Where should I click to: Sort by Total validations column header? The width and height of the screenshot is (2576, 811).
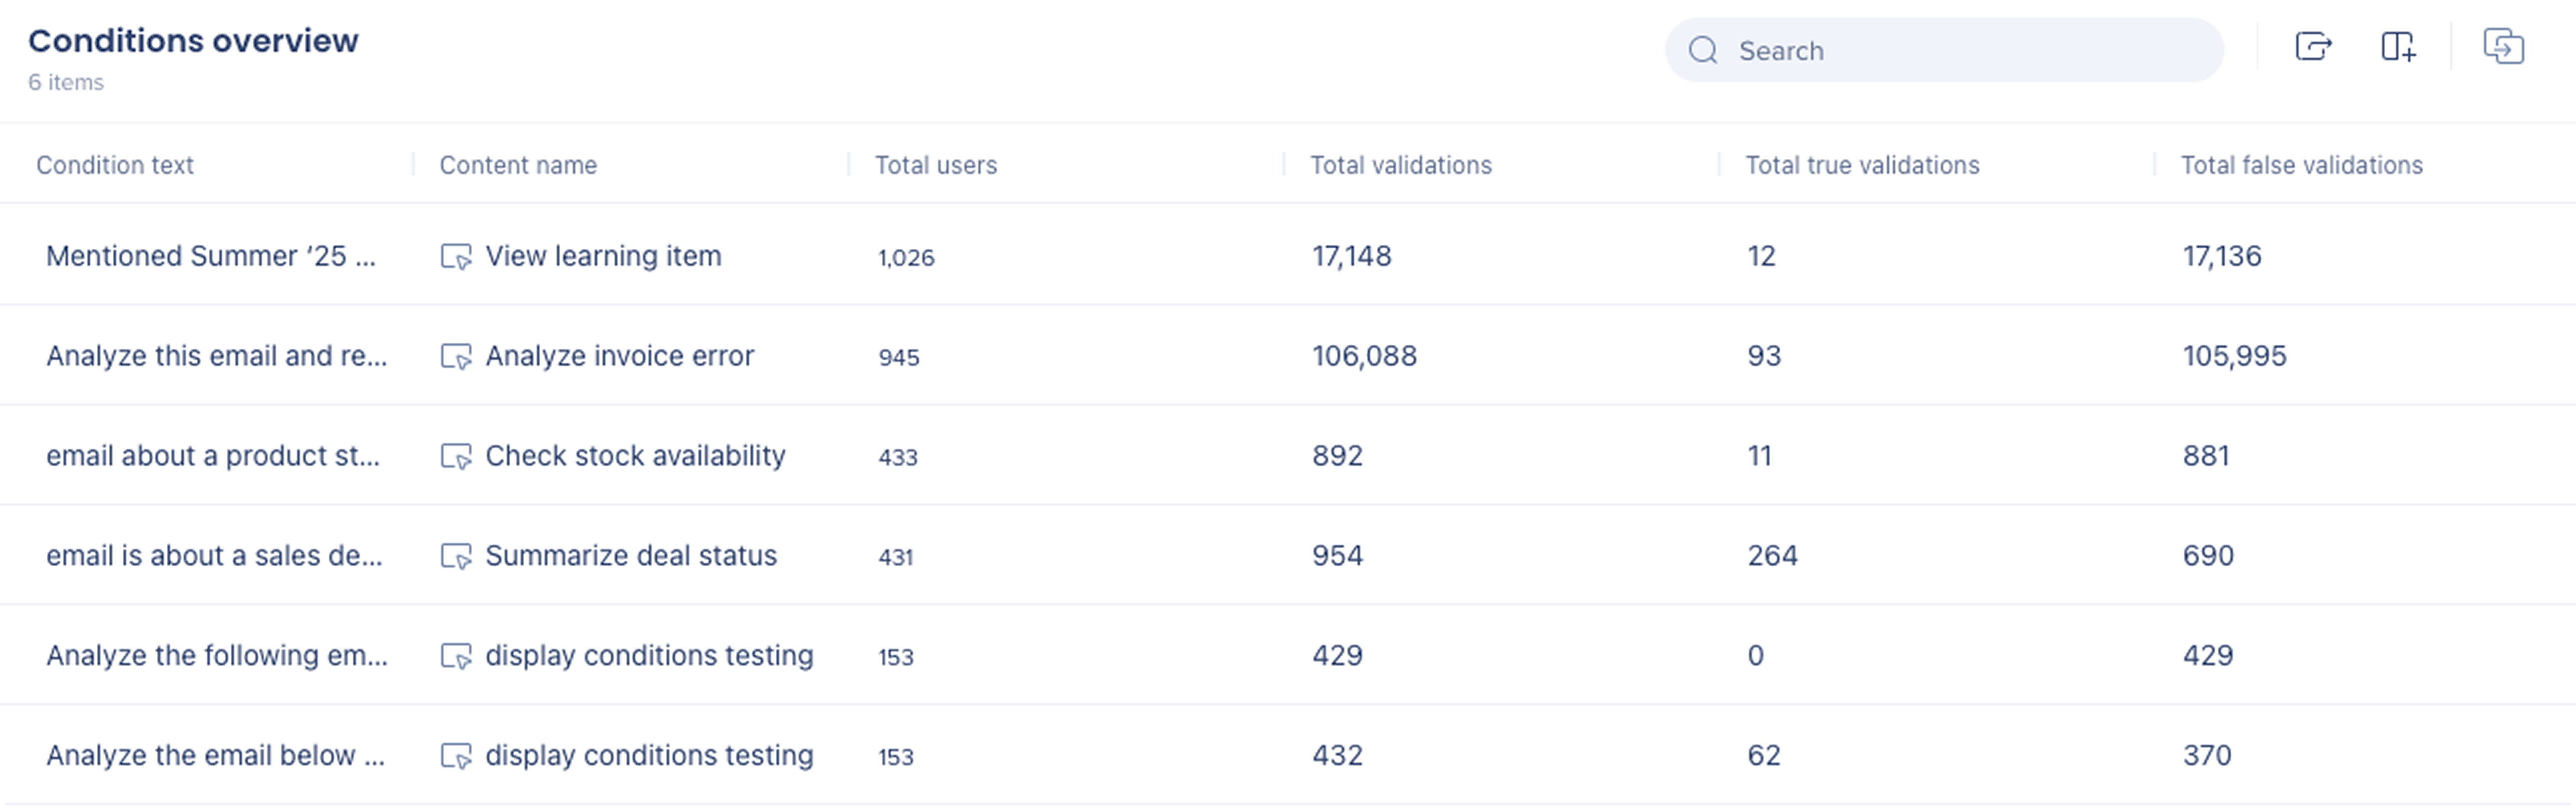(1401, 165)
